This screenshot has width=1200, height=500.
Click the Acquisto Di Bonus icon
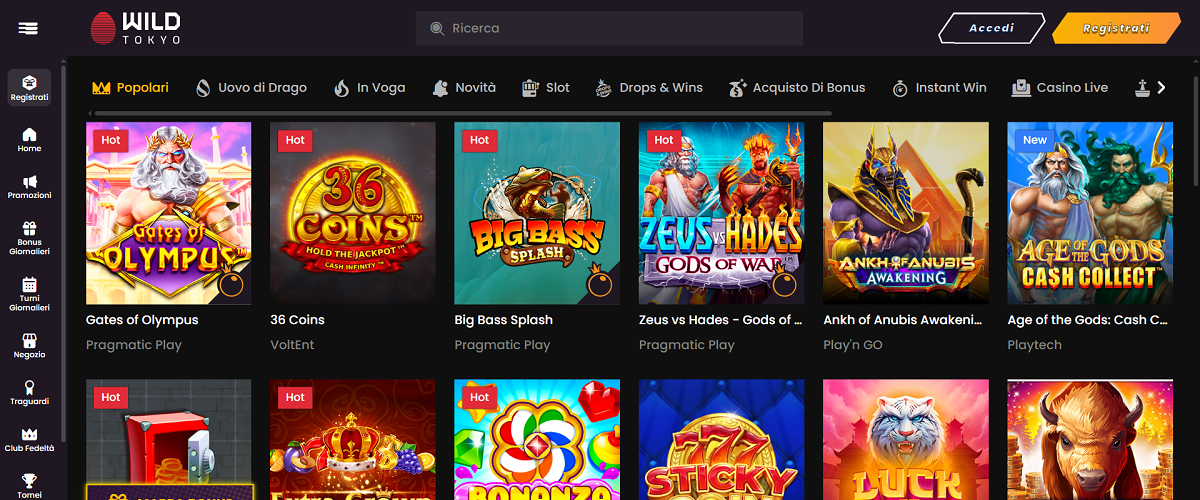click(738, 88)
